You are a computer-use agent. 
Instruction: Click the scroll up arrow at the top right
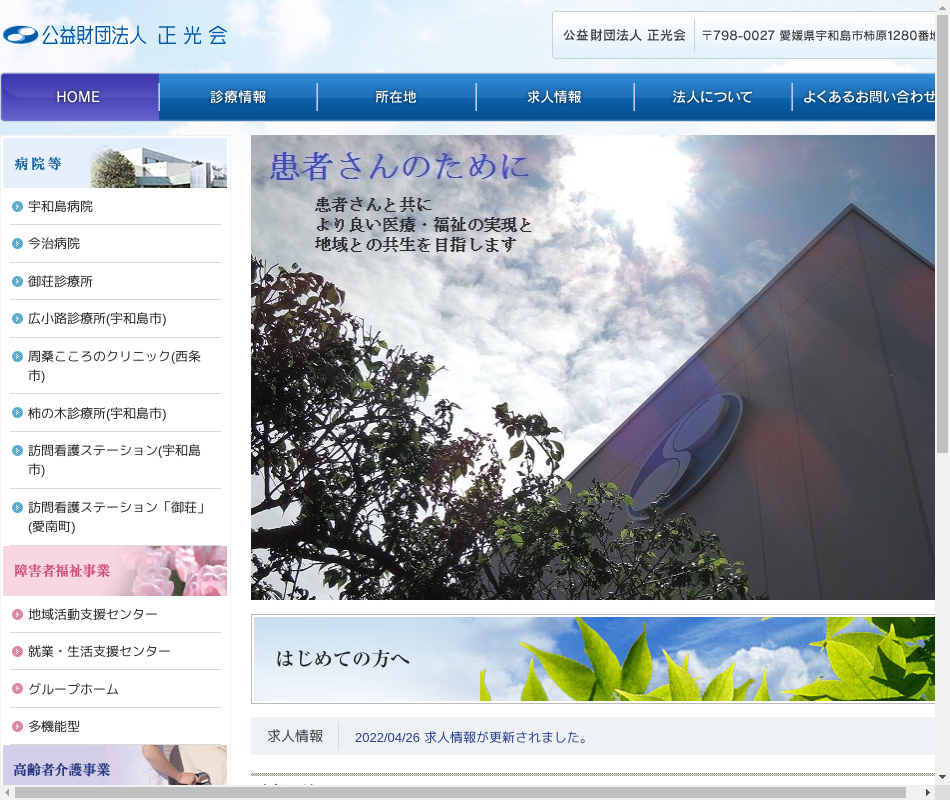click(942, 8)
